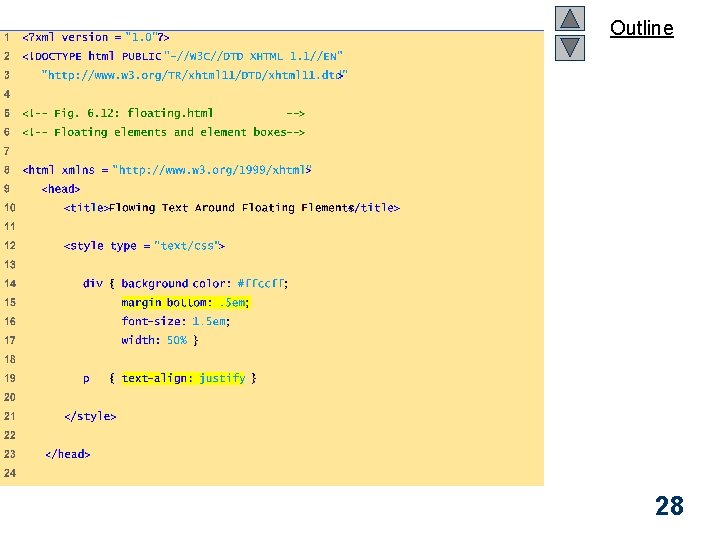
Task: Click the down arrow navigation button
Action: click(569, 48)
